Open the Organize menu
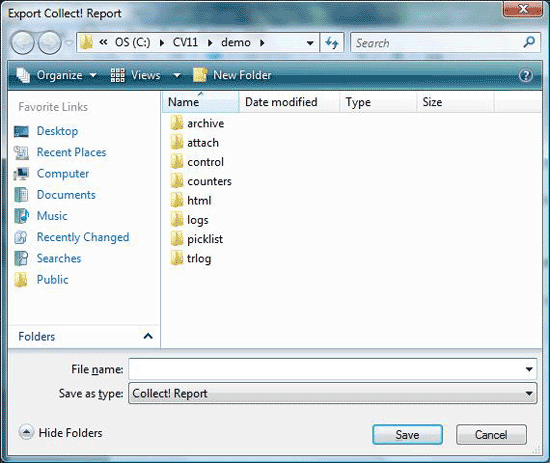 click(56, 75)
